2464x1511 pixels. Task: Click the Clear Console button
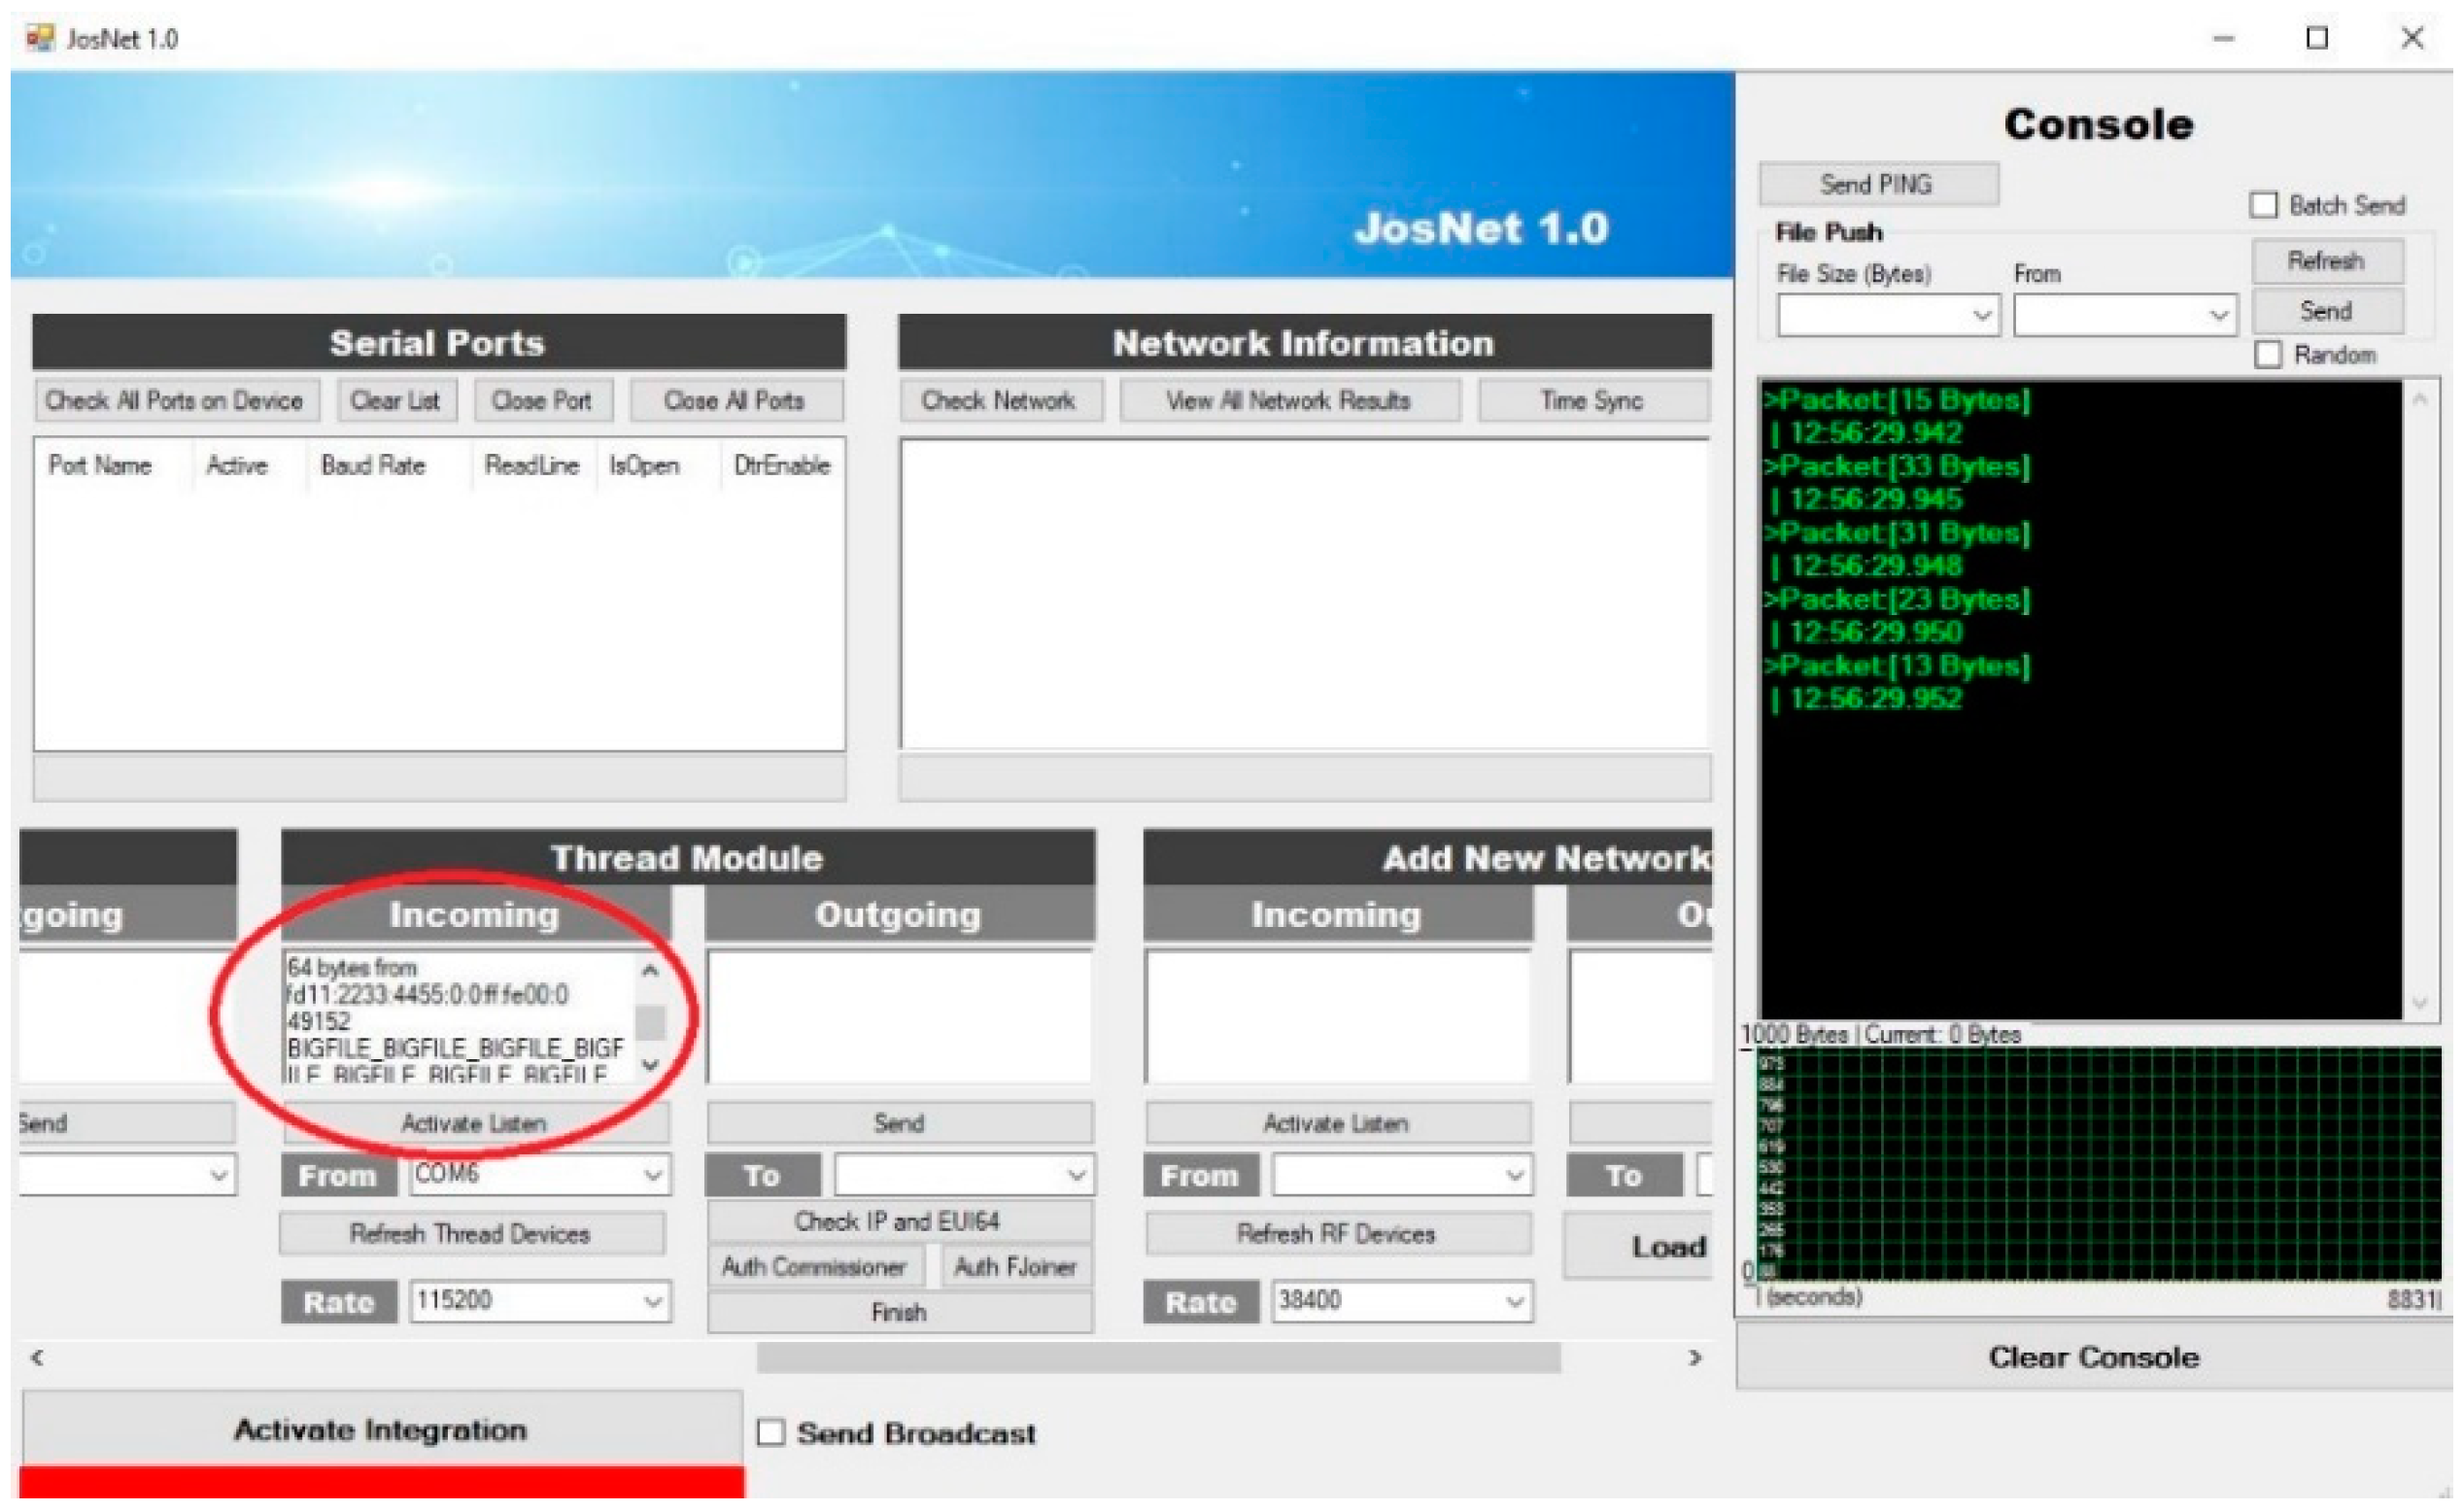2093,1357
